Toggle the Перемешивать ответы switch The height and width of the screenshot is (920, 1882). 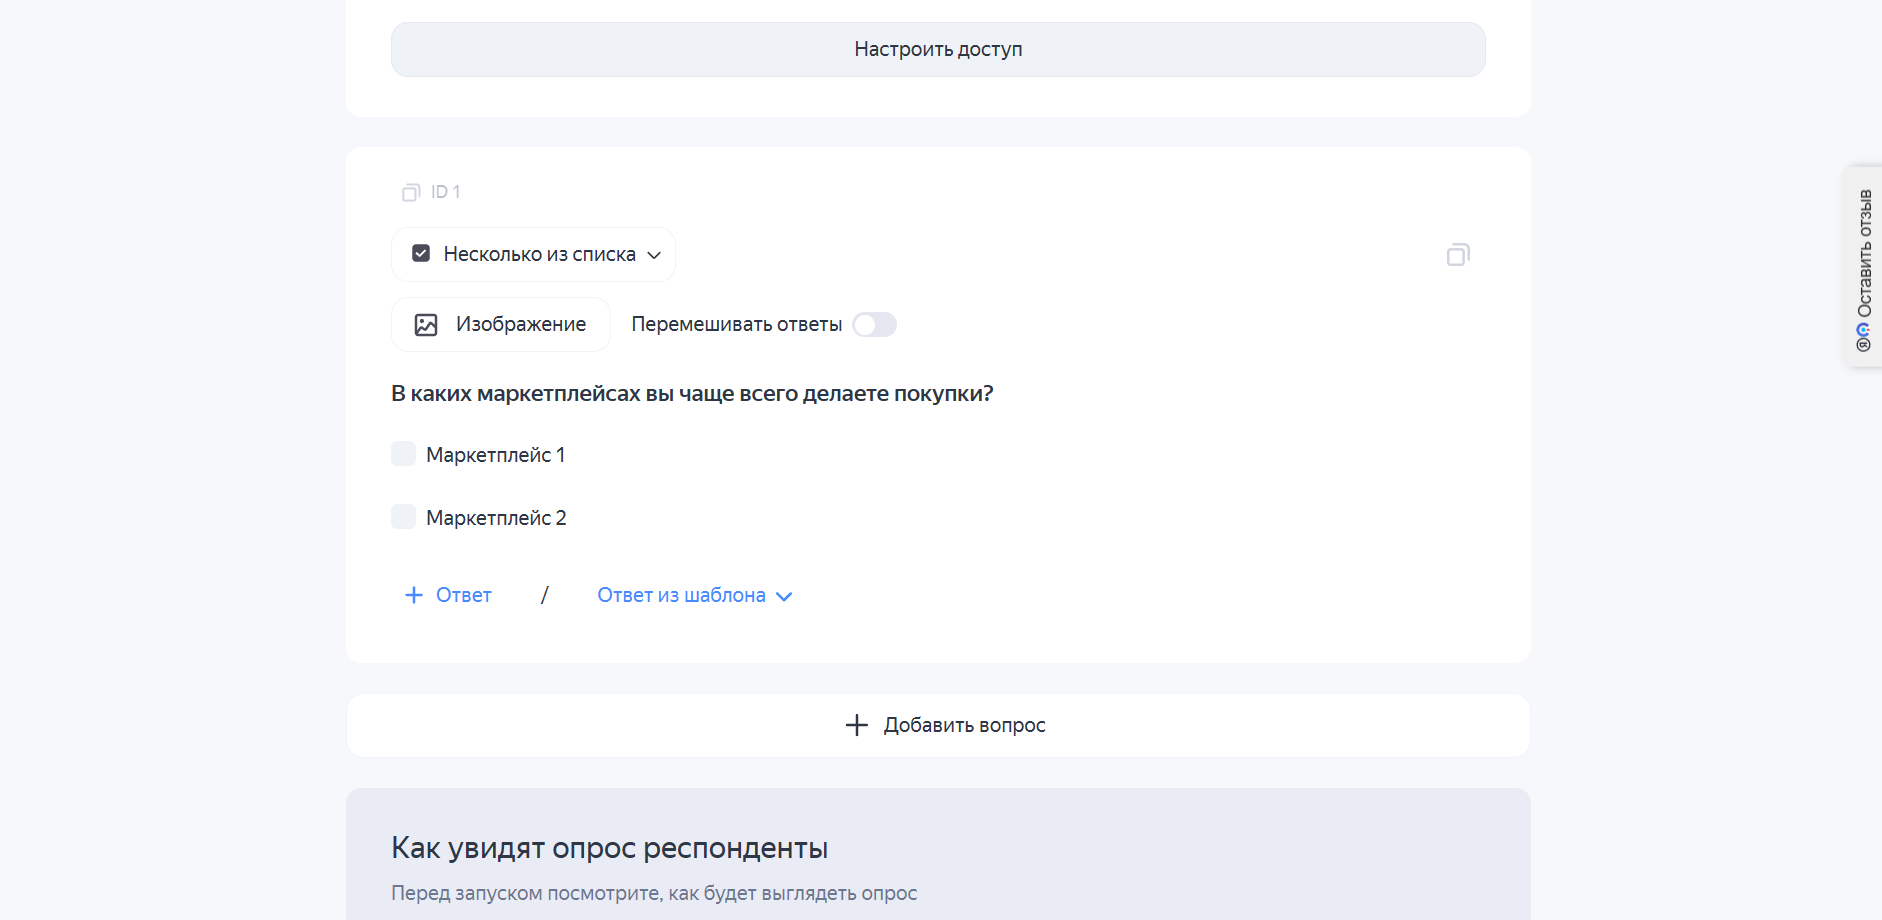874,324
